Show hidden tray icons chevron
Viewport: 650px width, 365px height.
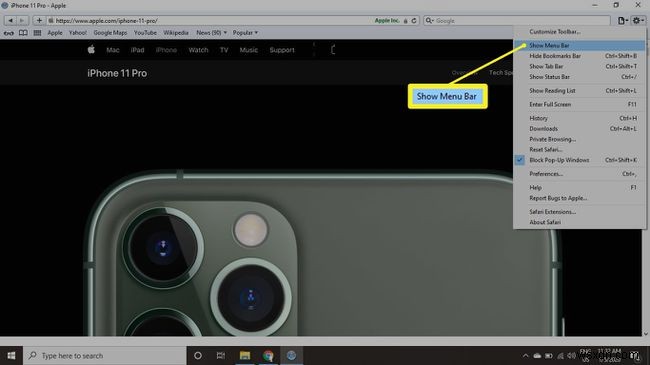(x=525, y=355)
